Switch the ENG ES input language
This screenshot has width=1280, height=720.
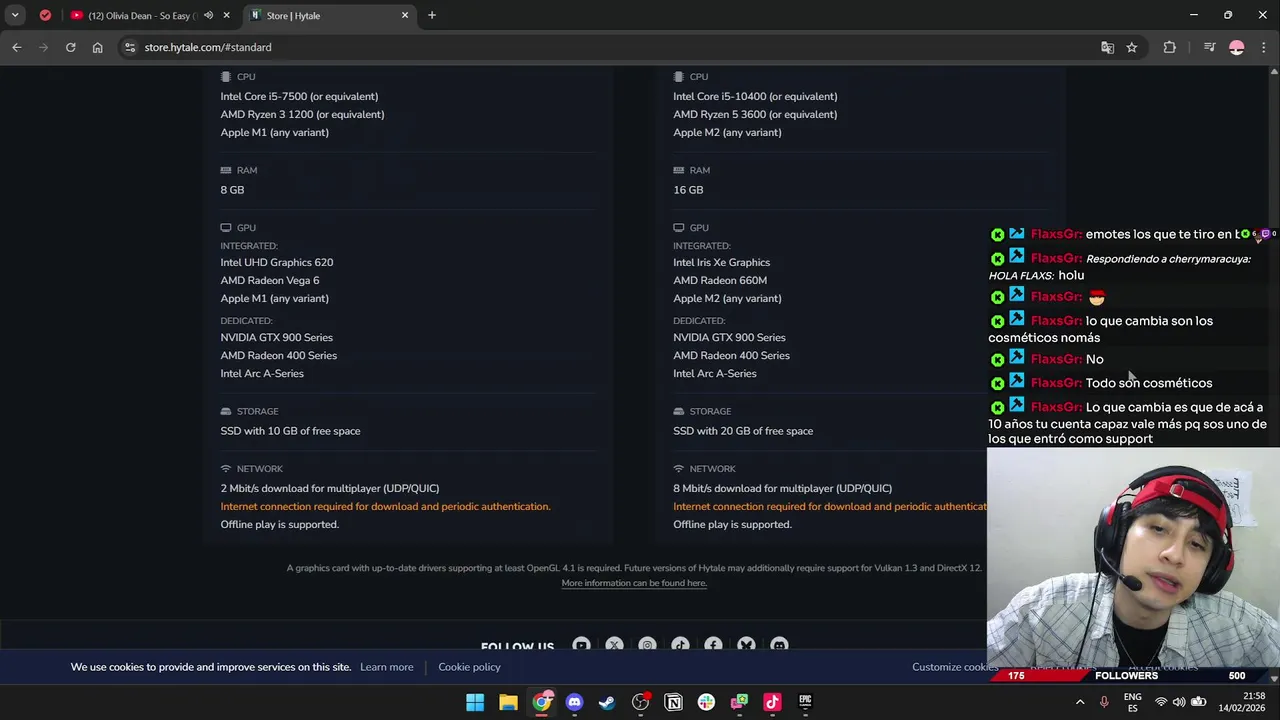point(1132,702)
